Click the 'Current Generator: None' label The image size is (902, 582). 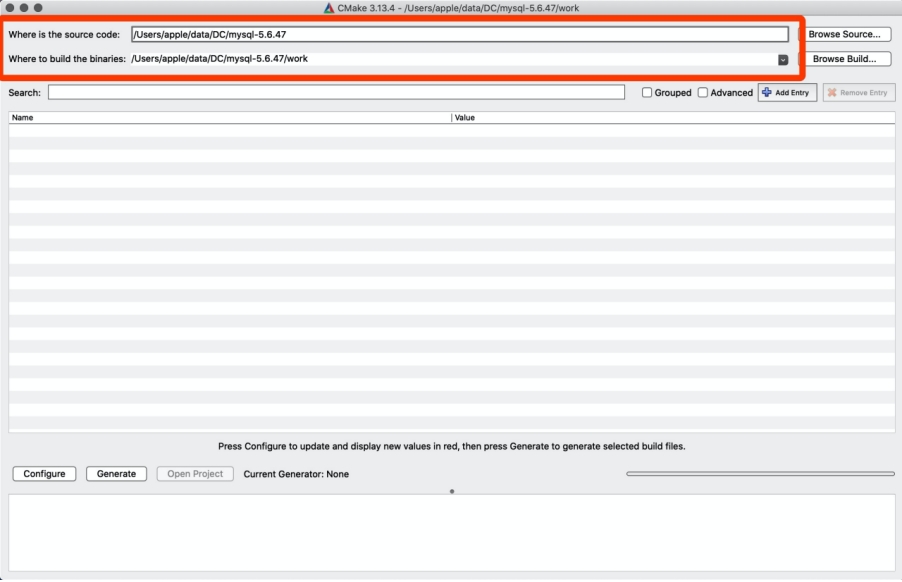pyautogui.click(x=296, y=474)
